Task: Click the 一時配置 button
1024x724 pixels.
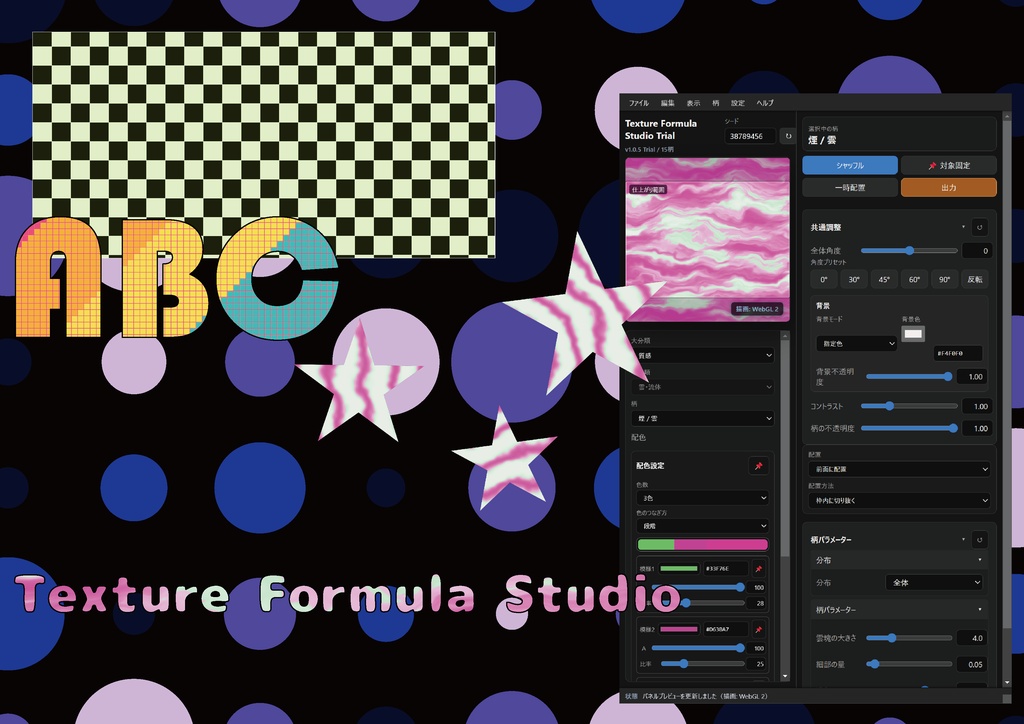Action: point(850,187)
